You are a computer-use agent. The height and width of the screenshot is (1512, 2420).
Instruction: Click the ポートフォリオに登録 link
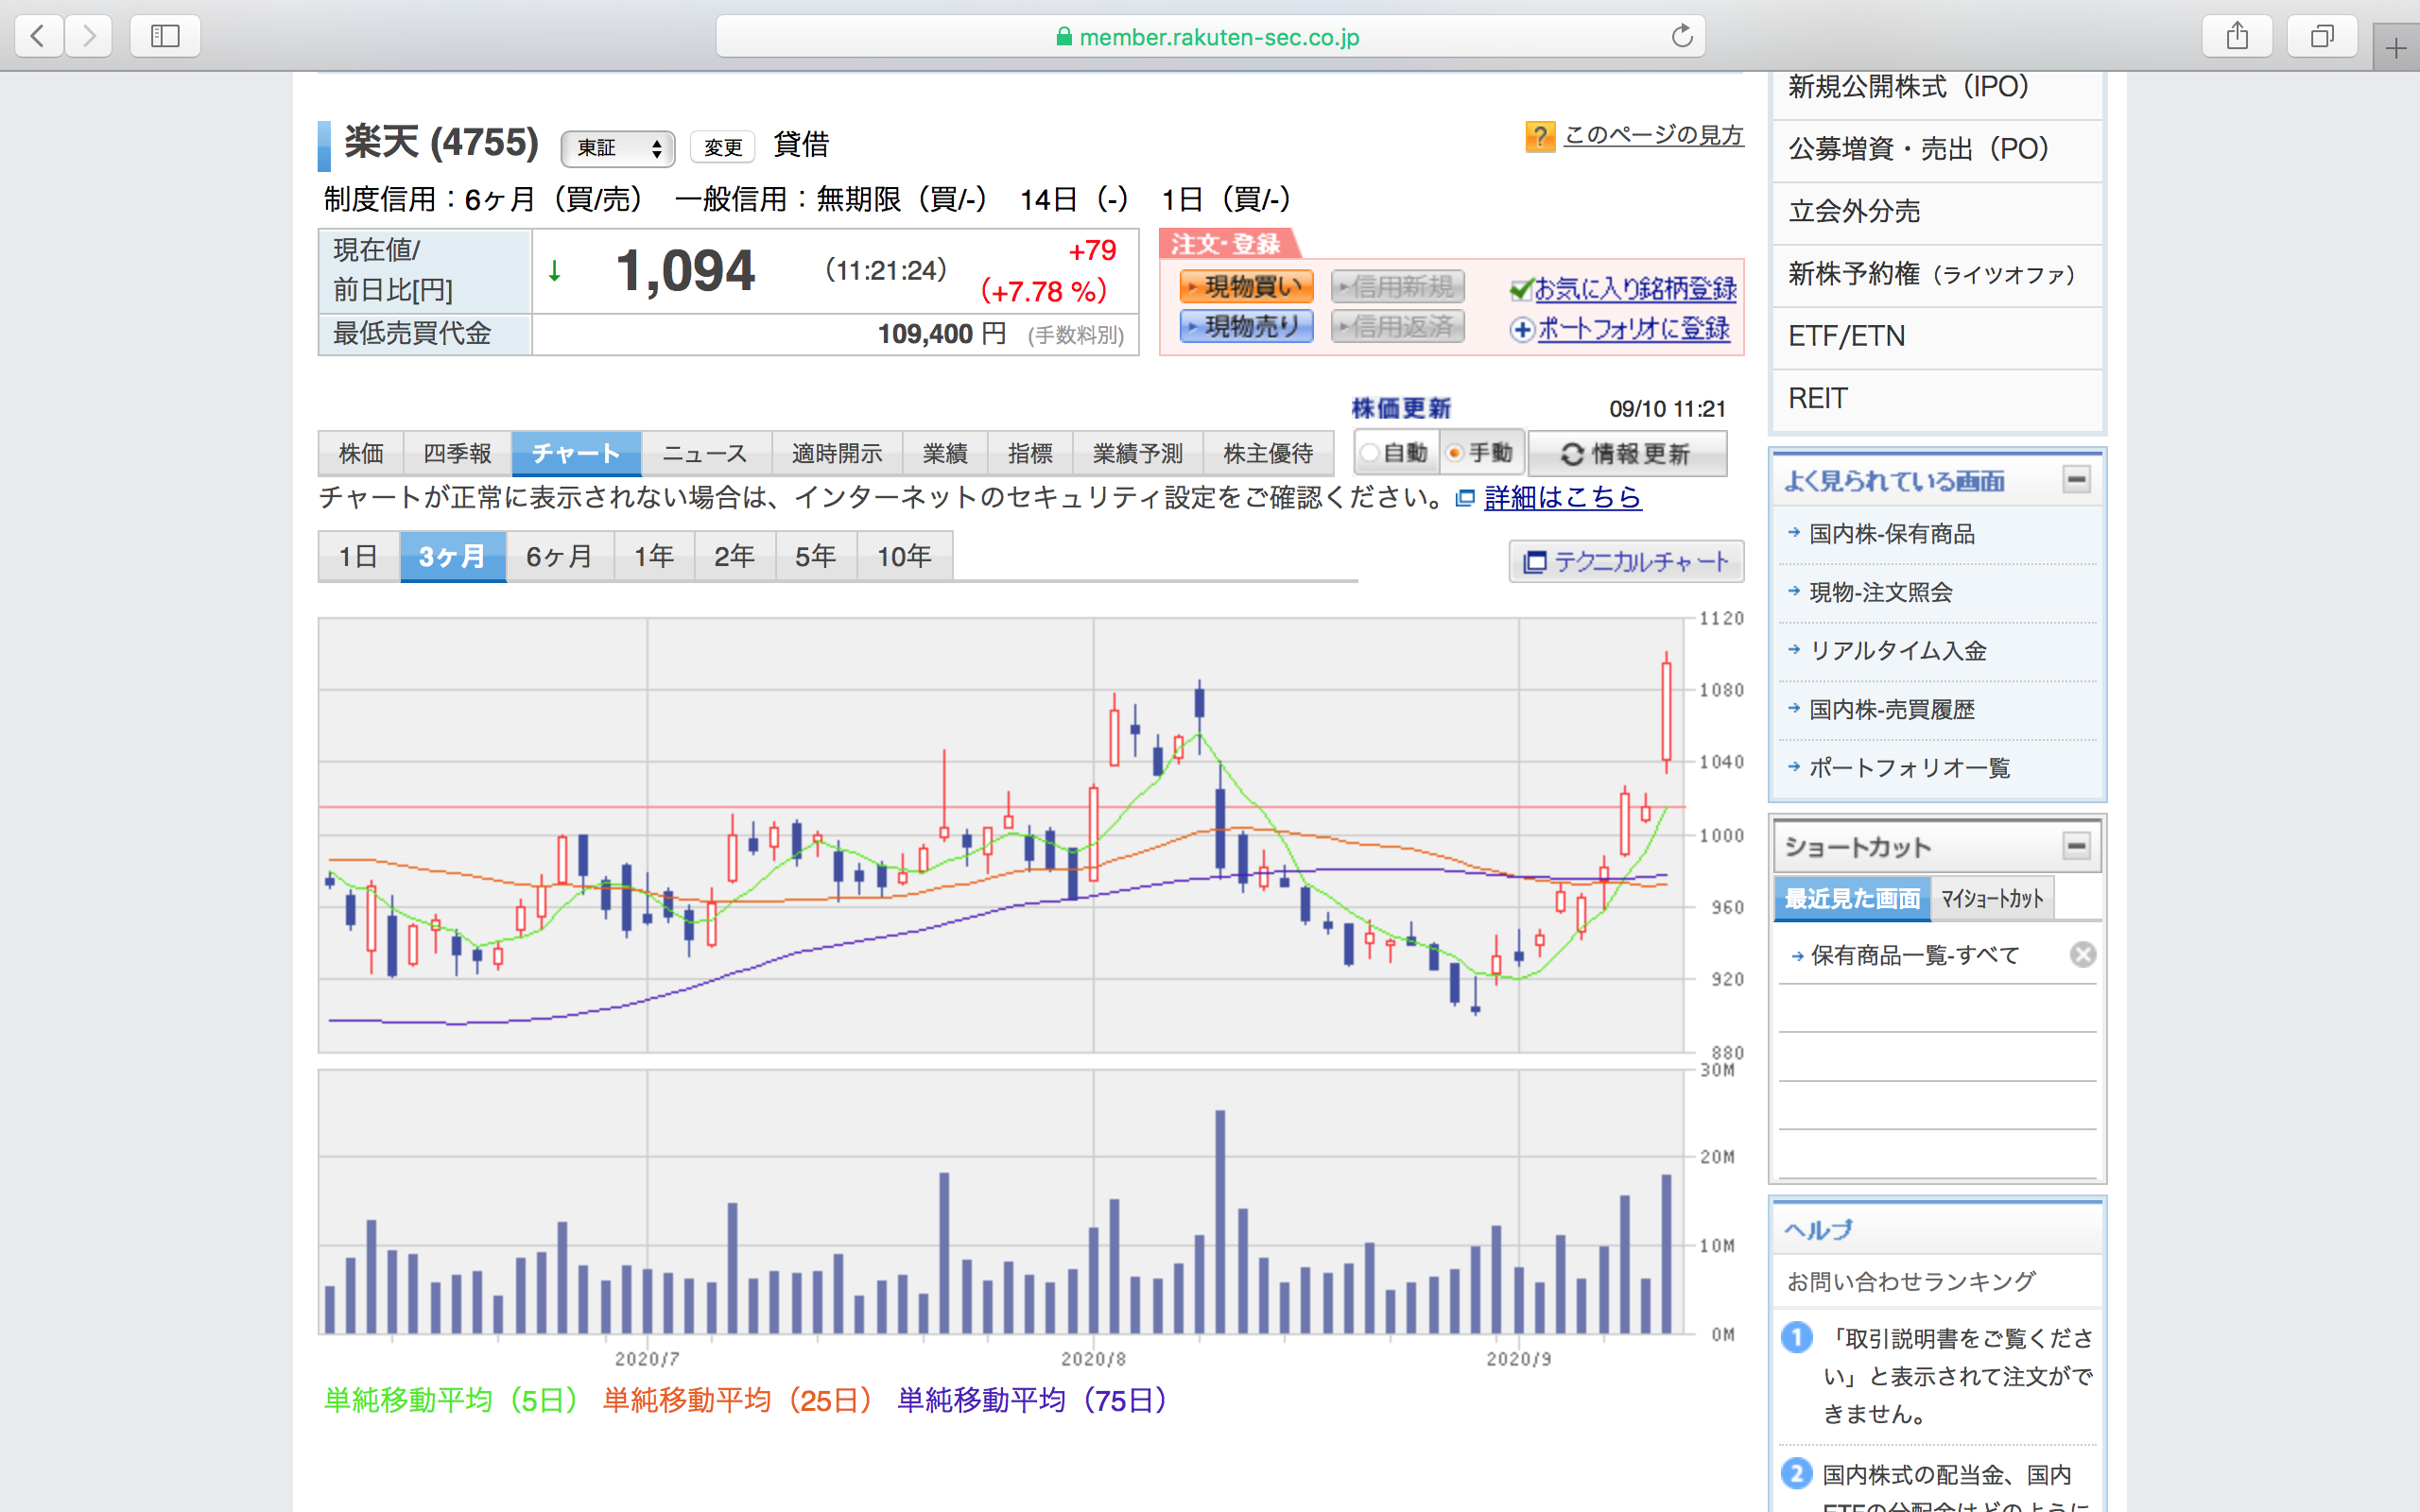1634,329
